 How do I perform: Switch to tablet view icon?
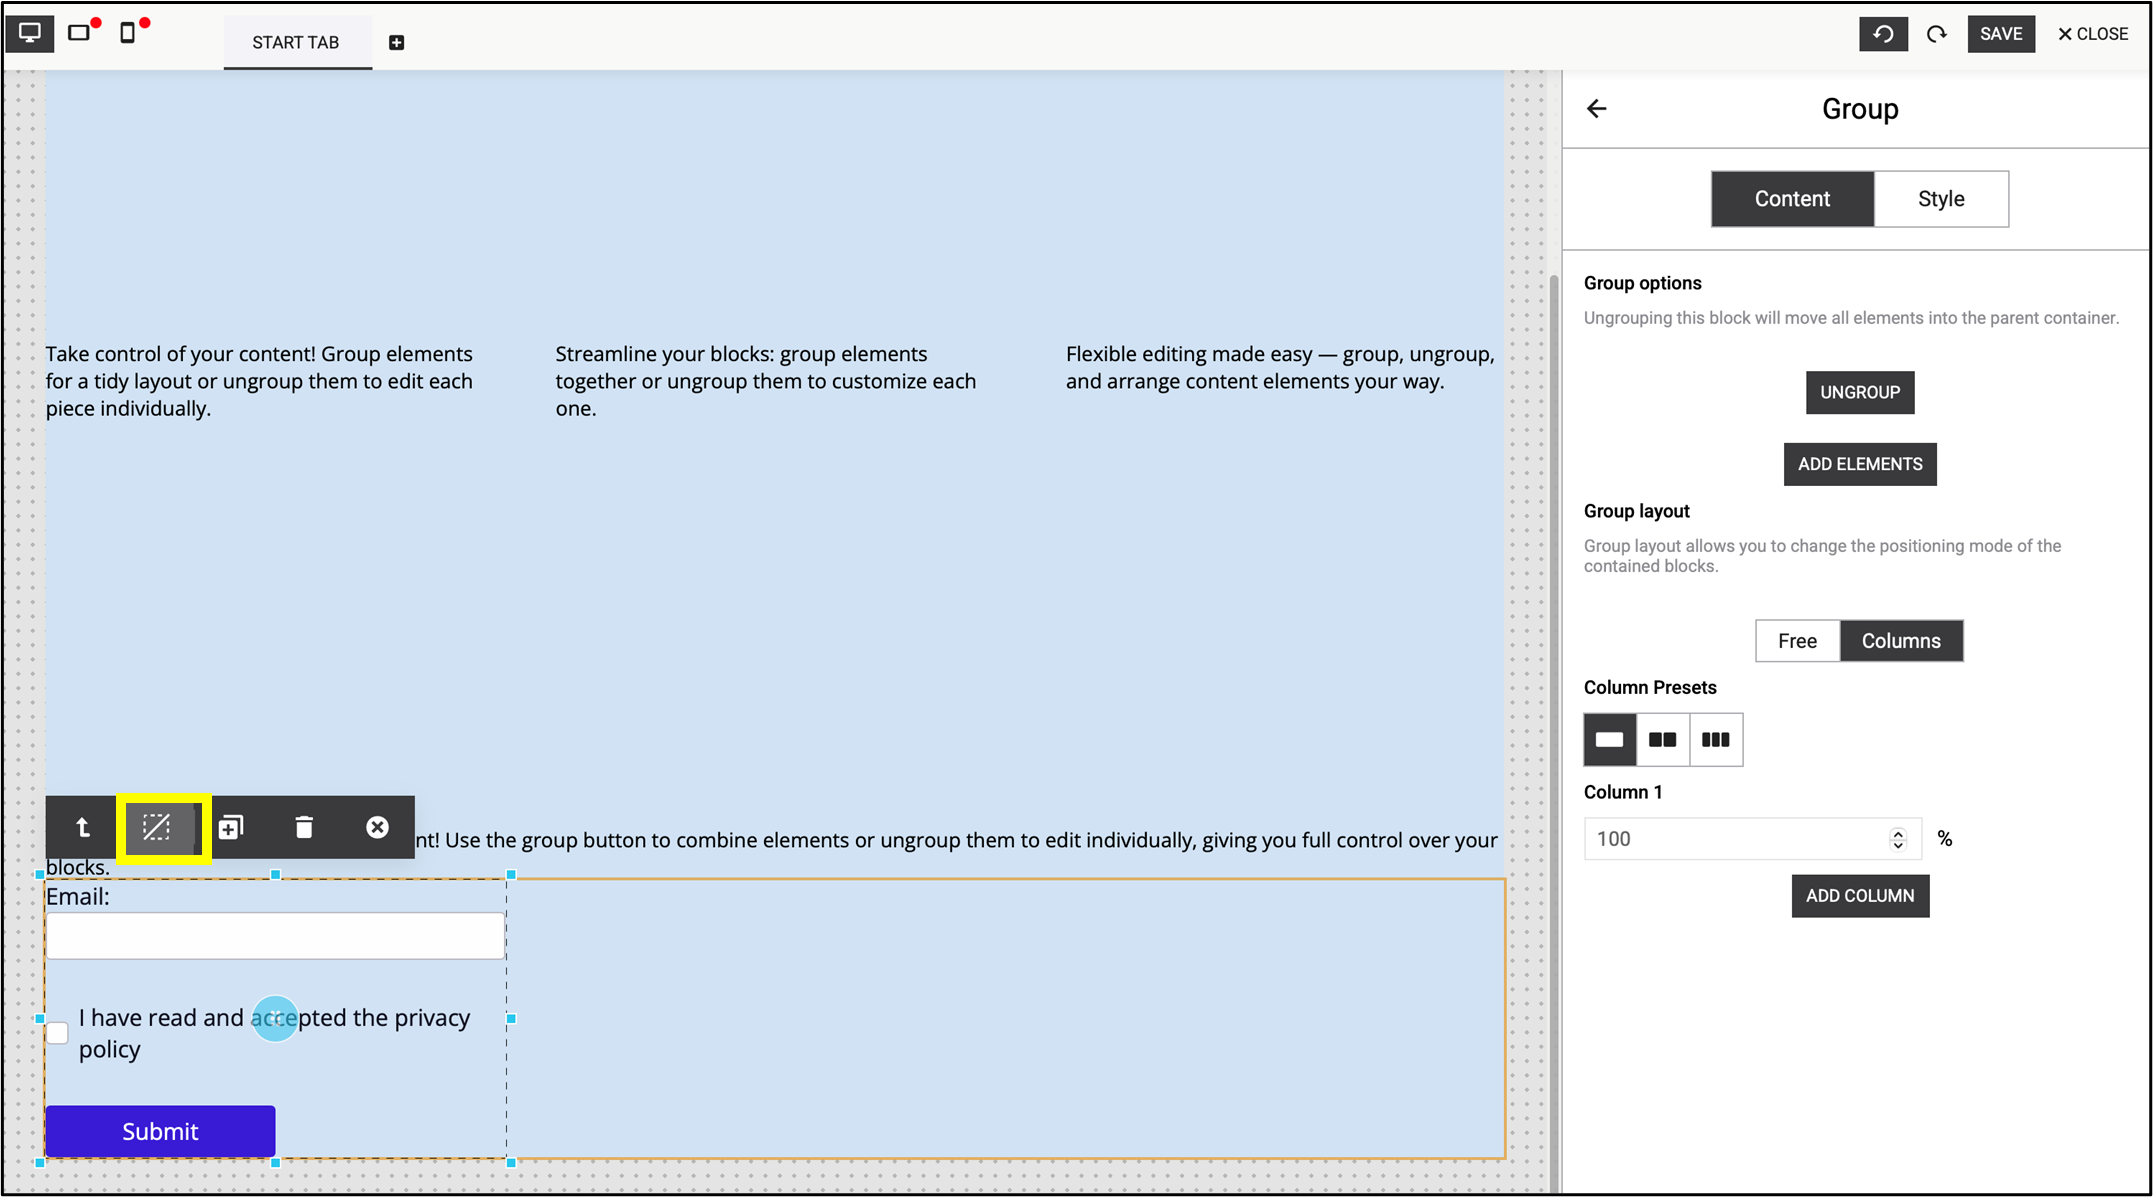pos(79,33)
